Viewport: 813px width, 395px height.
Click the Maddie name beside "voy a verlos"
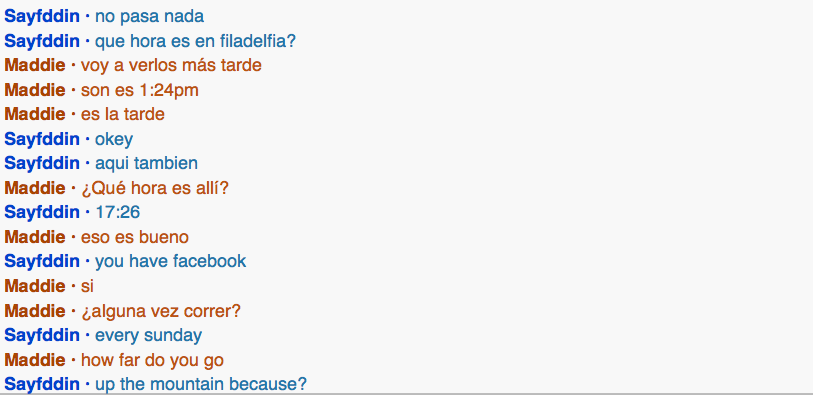(35, 65)
